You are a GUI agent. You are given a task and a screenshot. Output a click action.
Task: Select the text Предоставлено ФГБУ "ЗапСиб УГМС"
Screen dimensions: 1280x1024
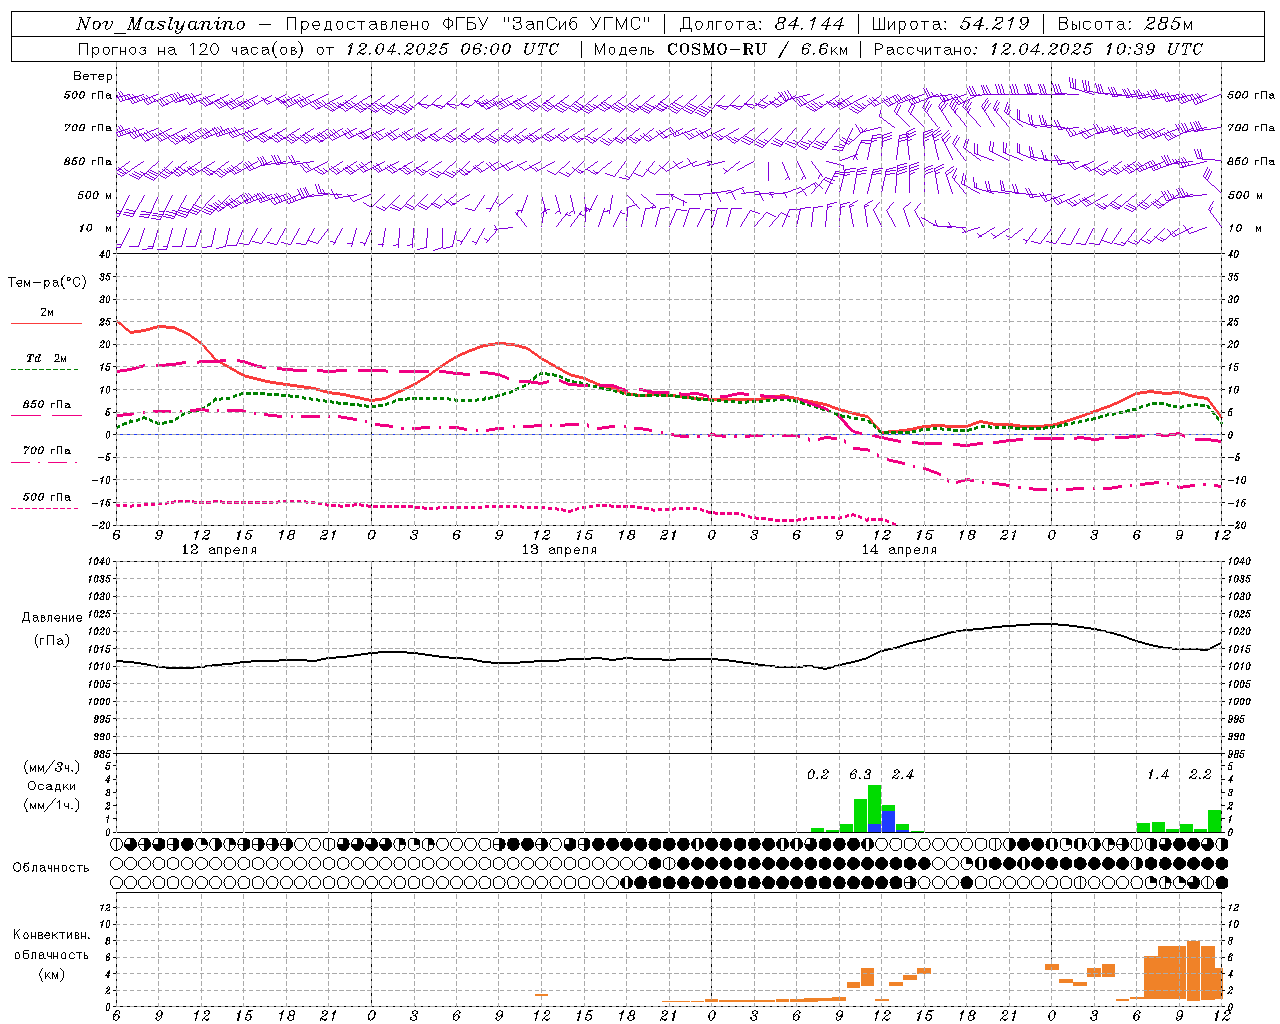click(x=468, y=24)
